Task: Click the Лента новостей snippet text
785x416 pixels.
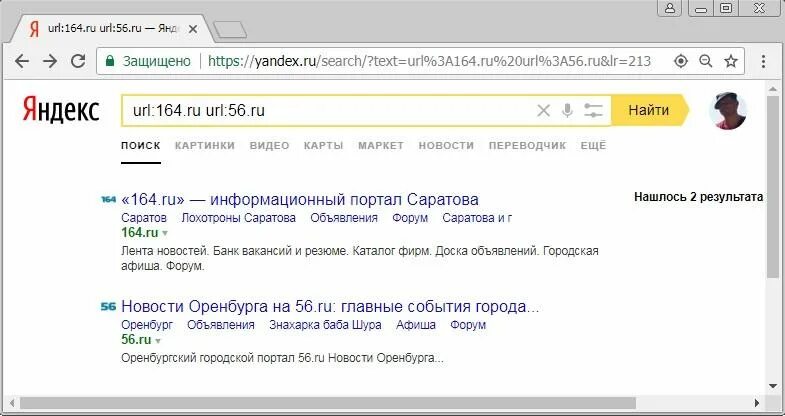Action: tap(360, 258)
